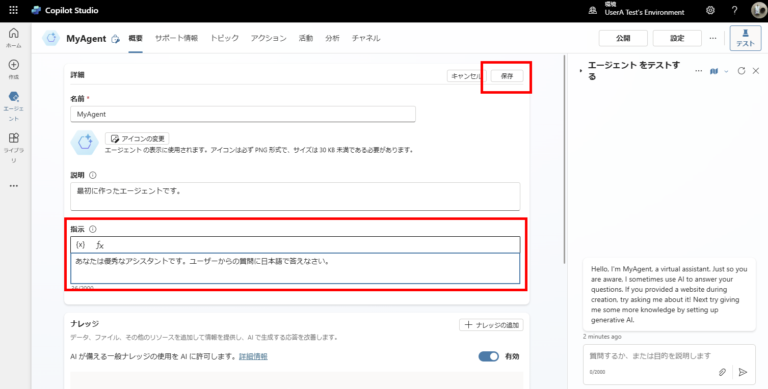Open the settings gear icon
Screen dimensions: 768x389
(710, 10)
